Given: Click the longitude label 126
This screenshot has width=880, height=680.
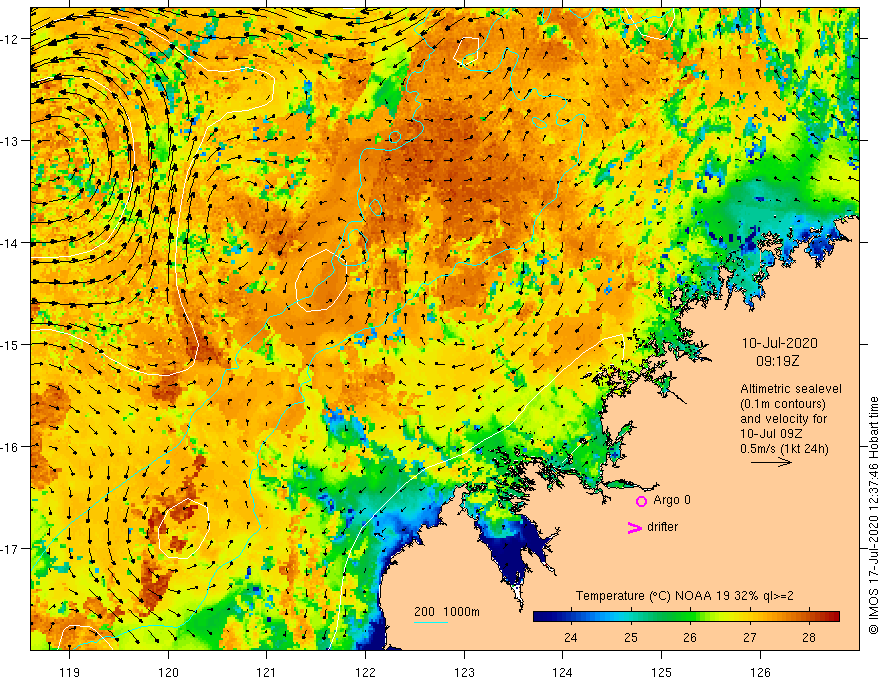Looking at the screenshot, I should tap(760, 672).
